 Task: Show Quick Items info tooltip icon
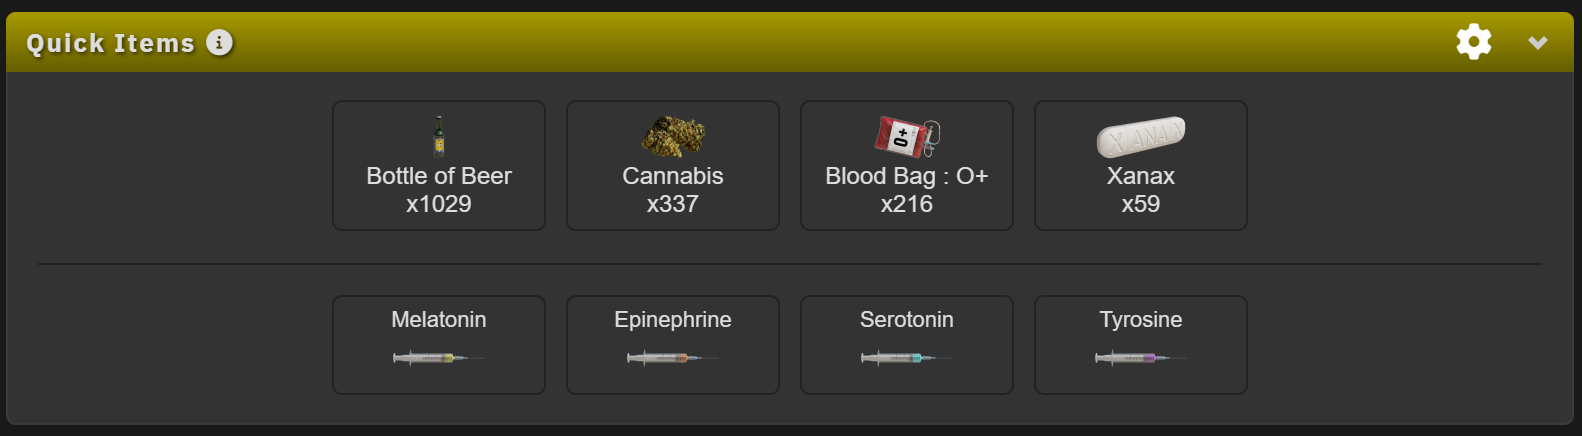pos(219,42)
